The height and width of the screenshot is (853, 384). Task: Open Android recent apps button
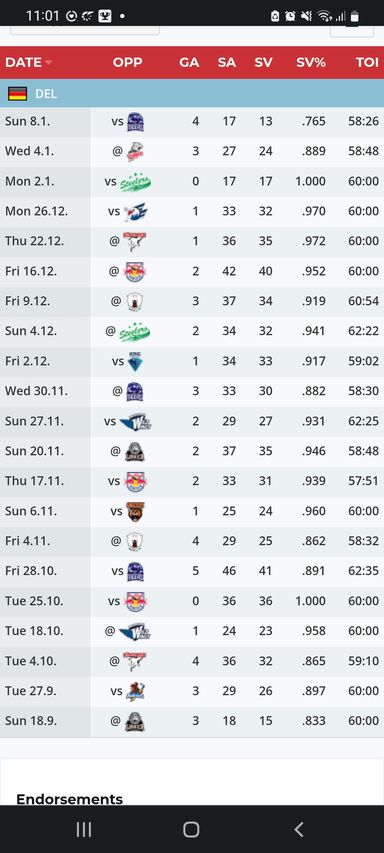[x=84, y=829]
